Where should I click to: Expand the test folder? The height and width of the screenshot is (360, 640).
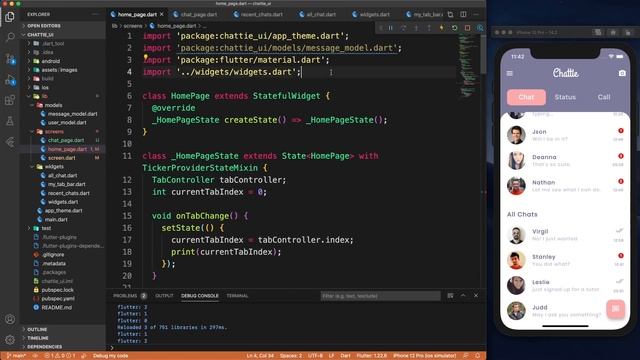tap(63, 228)
